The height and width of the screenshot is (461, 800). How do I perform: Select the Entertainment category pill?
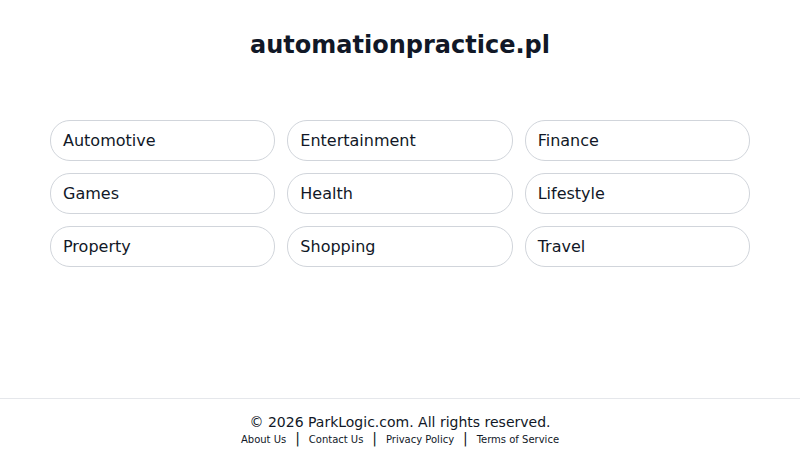click(x=399, y=141)
